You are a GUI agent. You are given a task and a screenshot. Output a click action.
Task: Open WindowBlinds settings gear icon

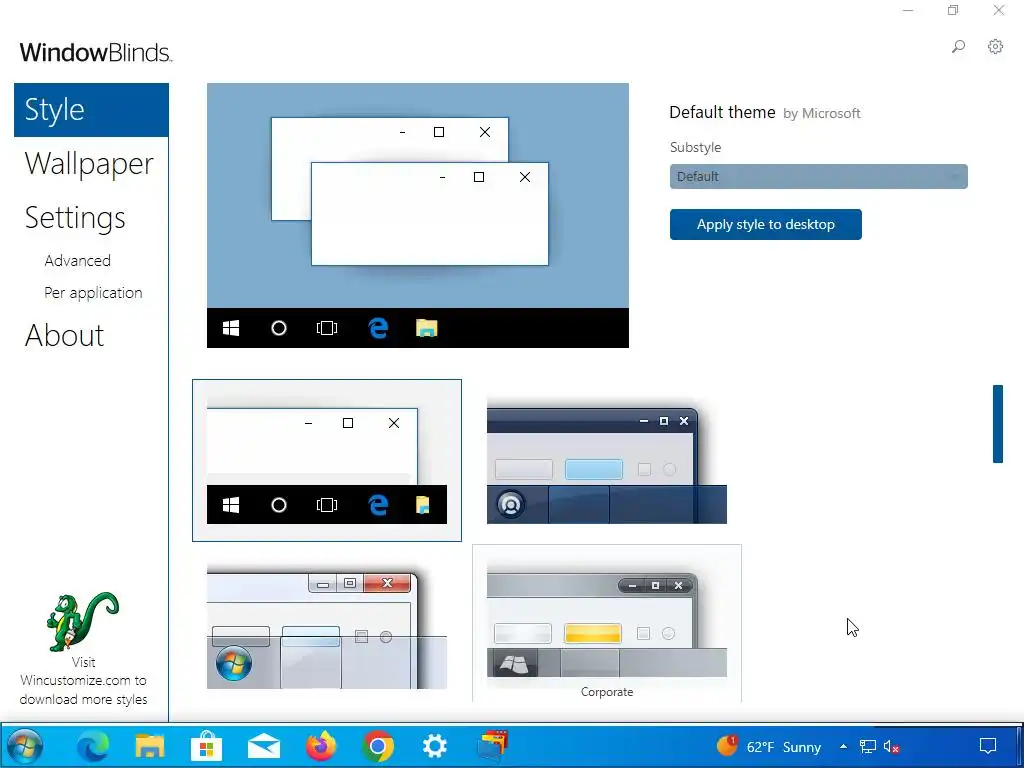click(x=995, y=46)
